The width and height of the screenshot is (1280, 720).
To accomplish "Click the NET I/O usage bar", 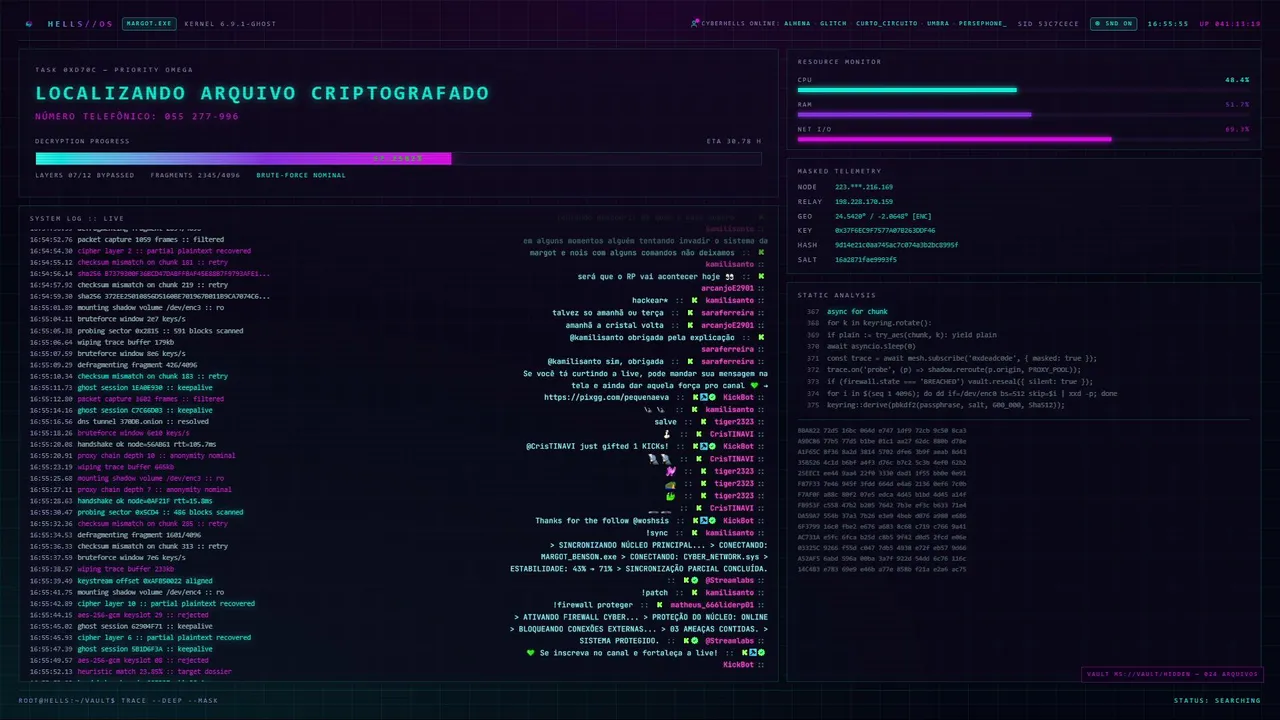I will (1023, 139).
